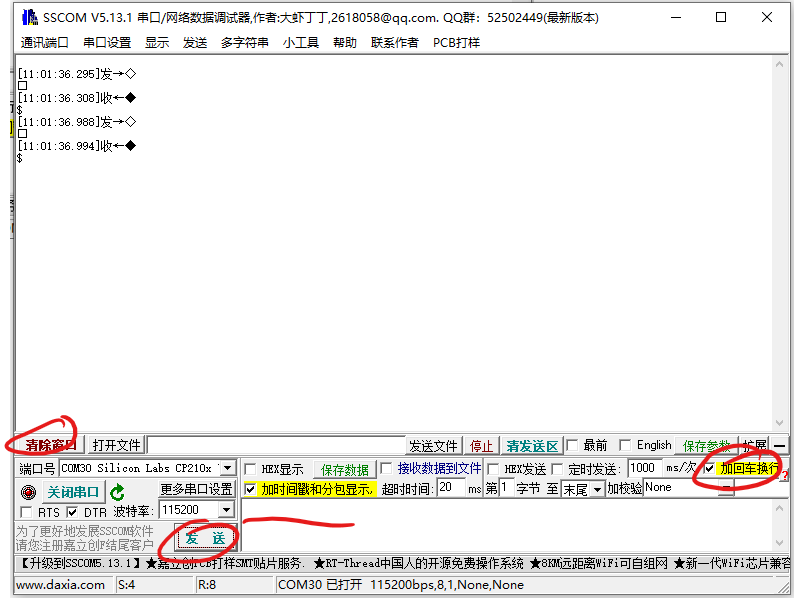Click the www.daxia.com status bar link
794x598 pixels.
click(x=60, y=585)
